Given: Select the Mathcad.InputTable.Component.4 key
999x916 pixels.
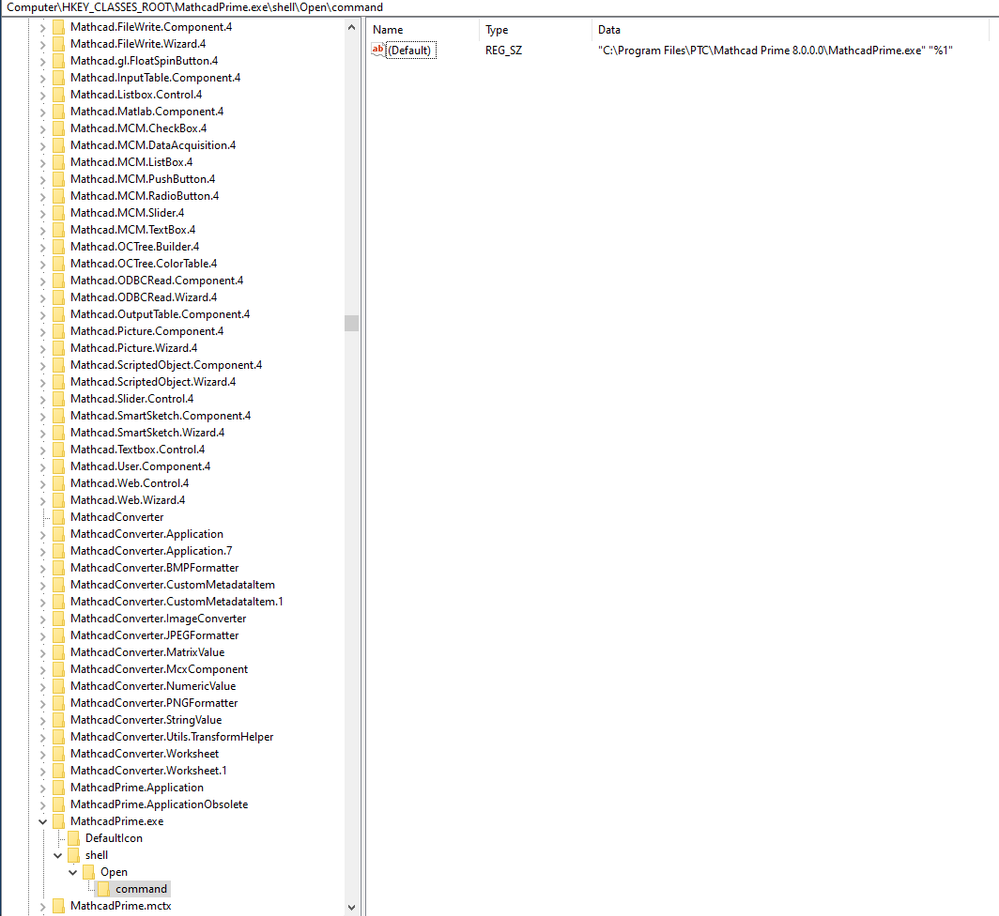Looking at the screenshot, I should [155, 77].
